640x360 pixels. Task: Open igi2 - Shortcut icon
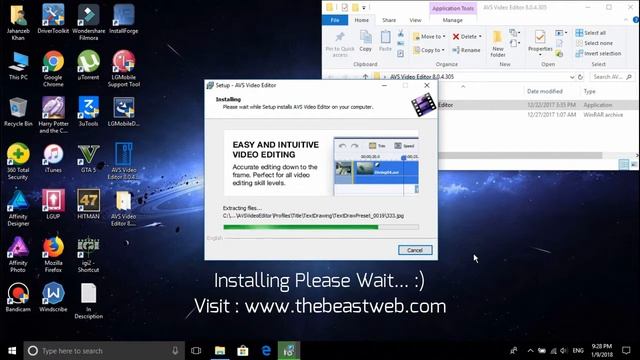click(89, 255)
